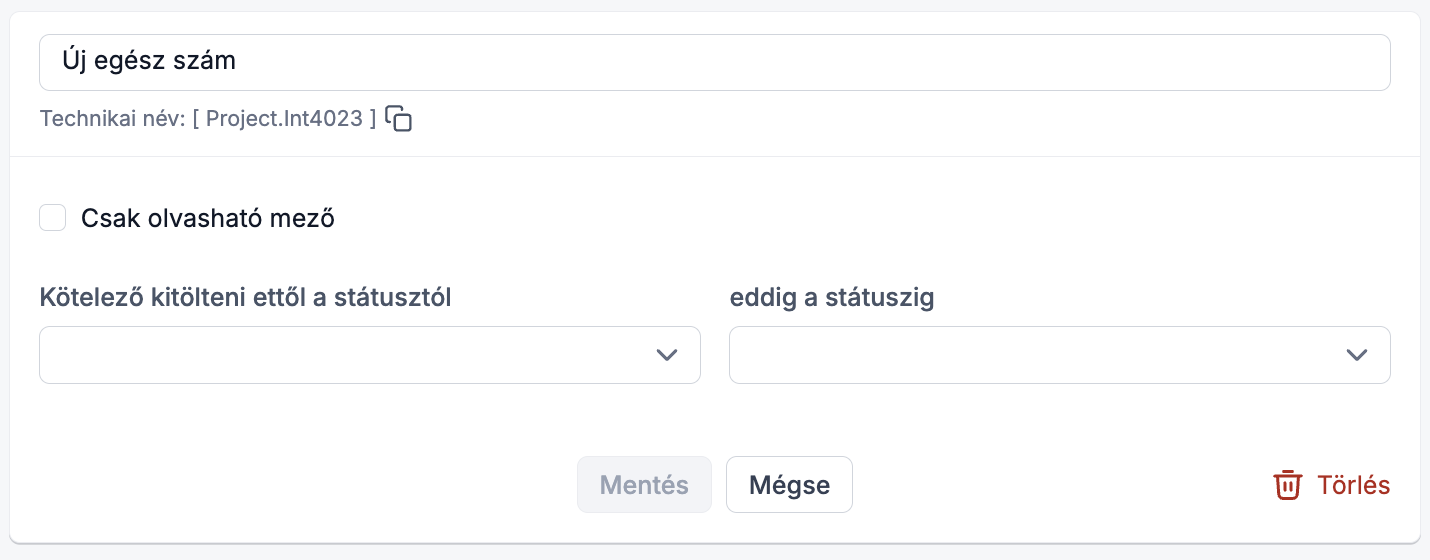Viewport: 1430px width, 560px height.
Task: Click the 'Csak olvasható mező' label text
Action: coord(208,219)
